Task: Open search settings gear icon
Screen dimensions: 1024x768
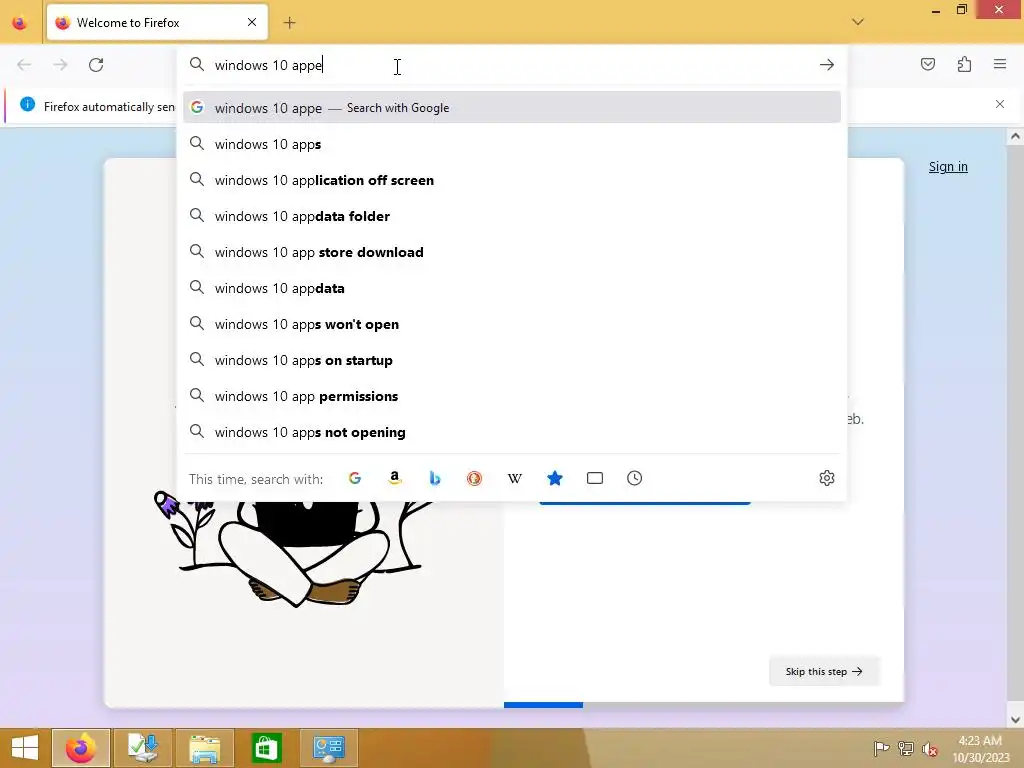Action: click(827, 478)
